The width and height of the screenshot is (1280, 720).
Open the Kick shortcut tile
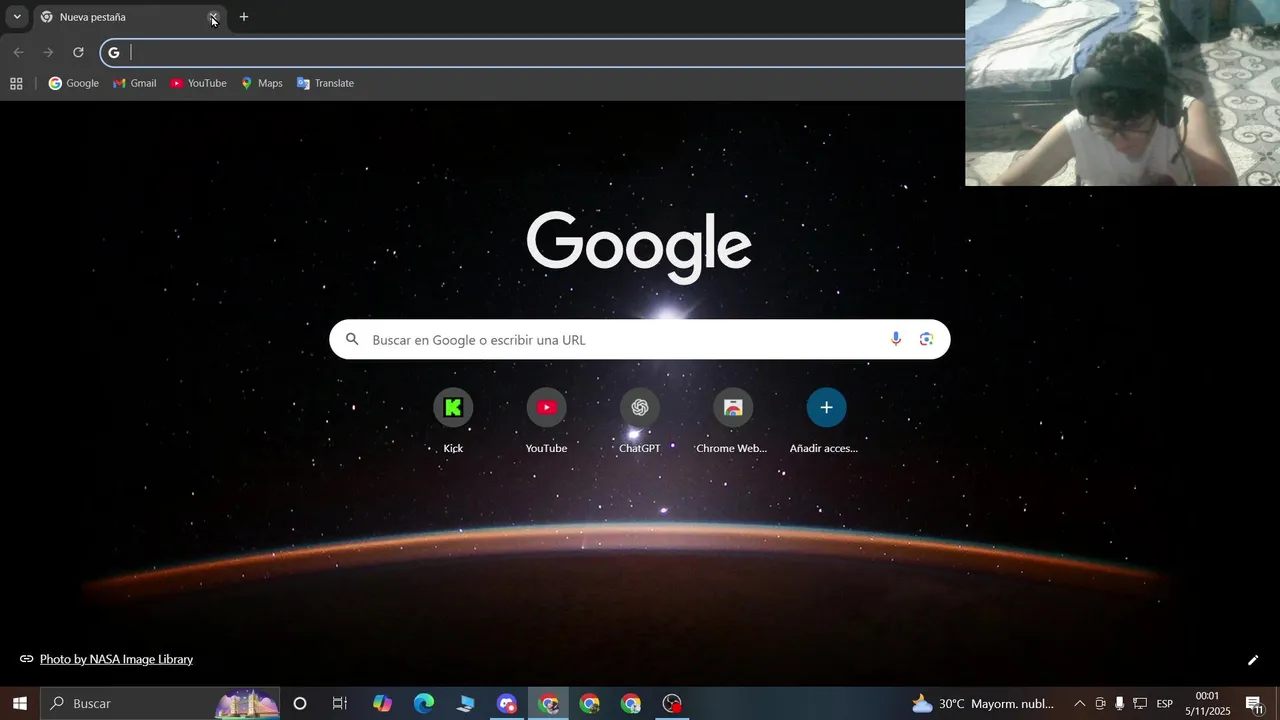click(453, 421)
